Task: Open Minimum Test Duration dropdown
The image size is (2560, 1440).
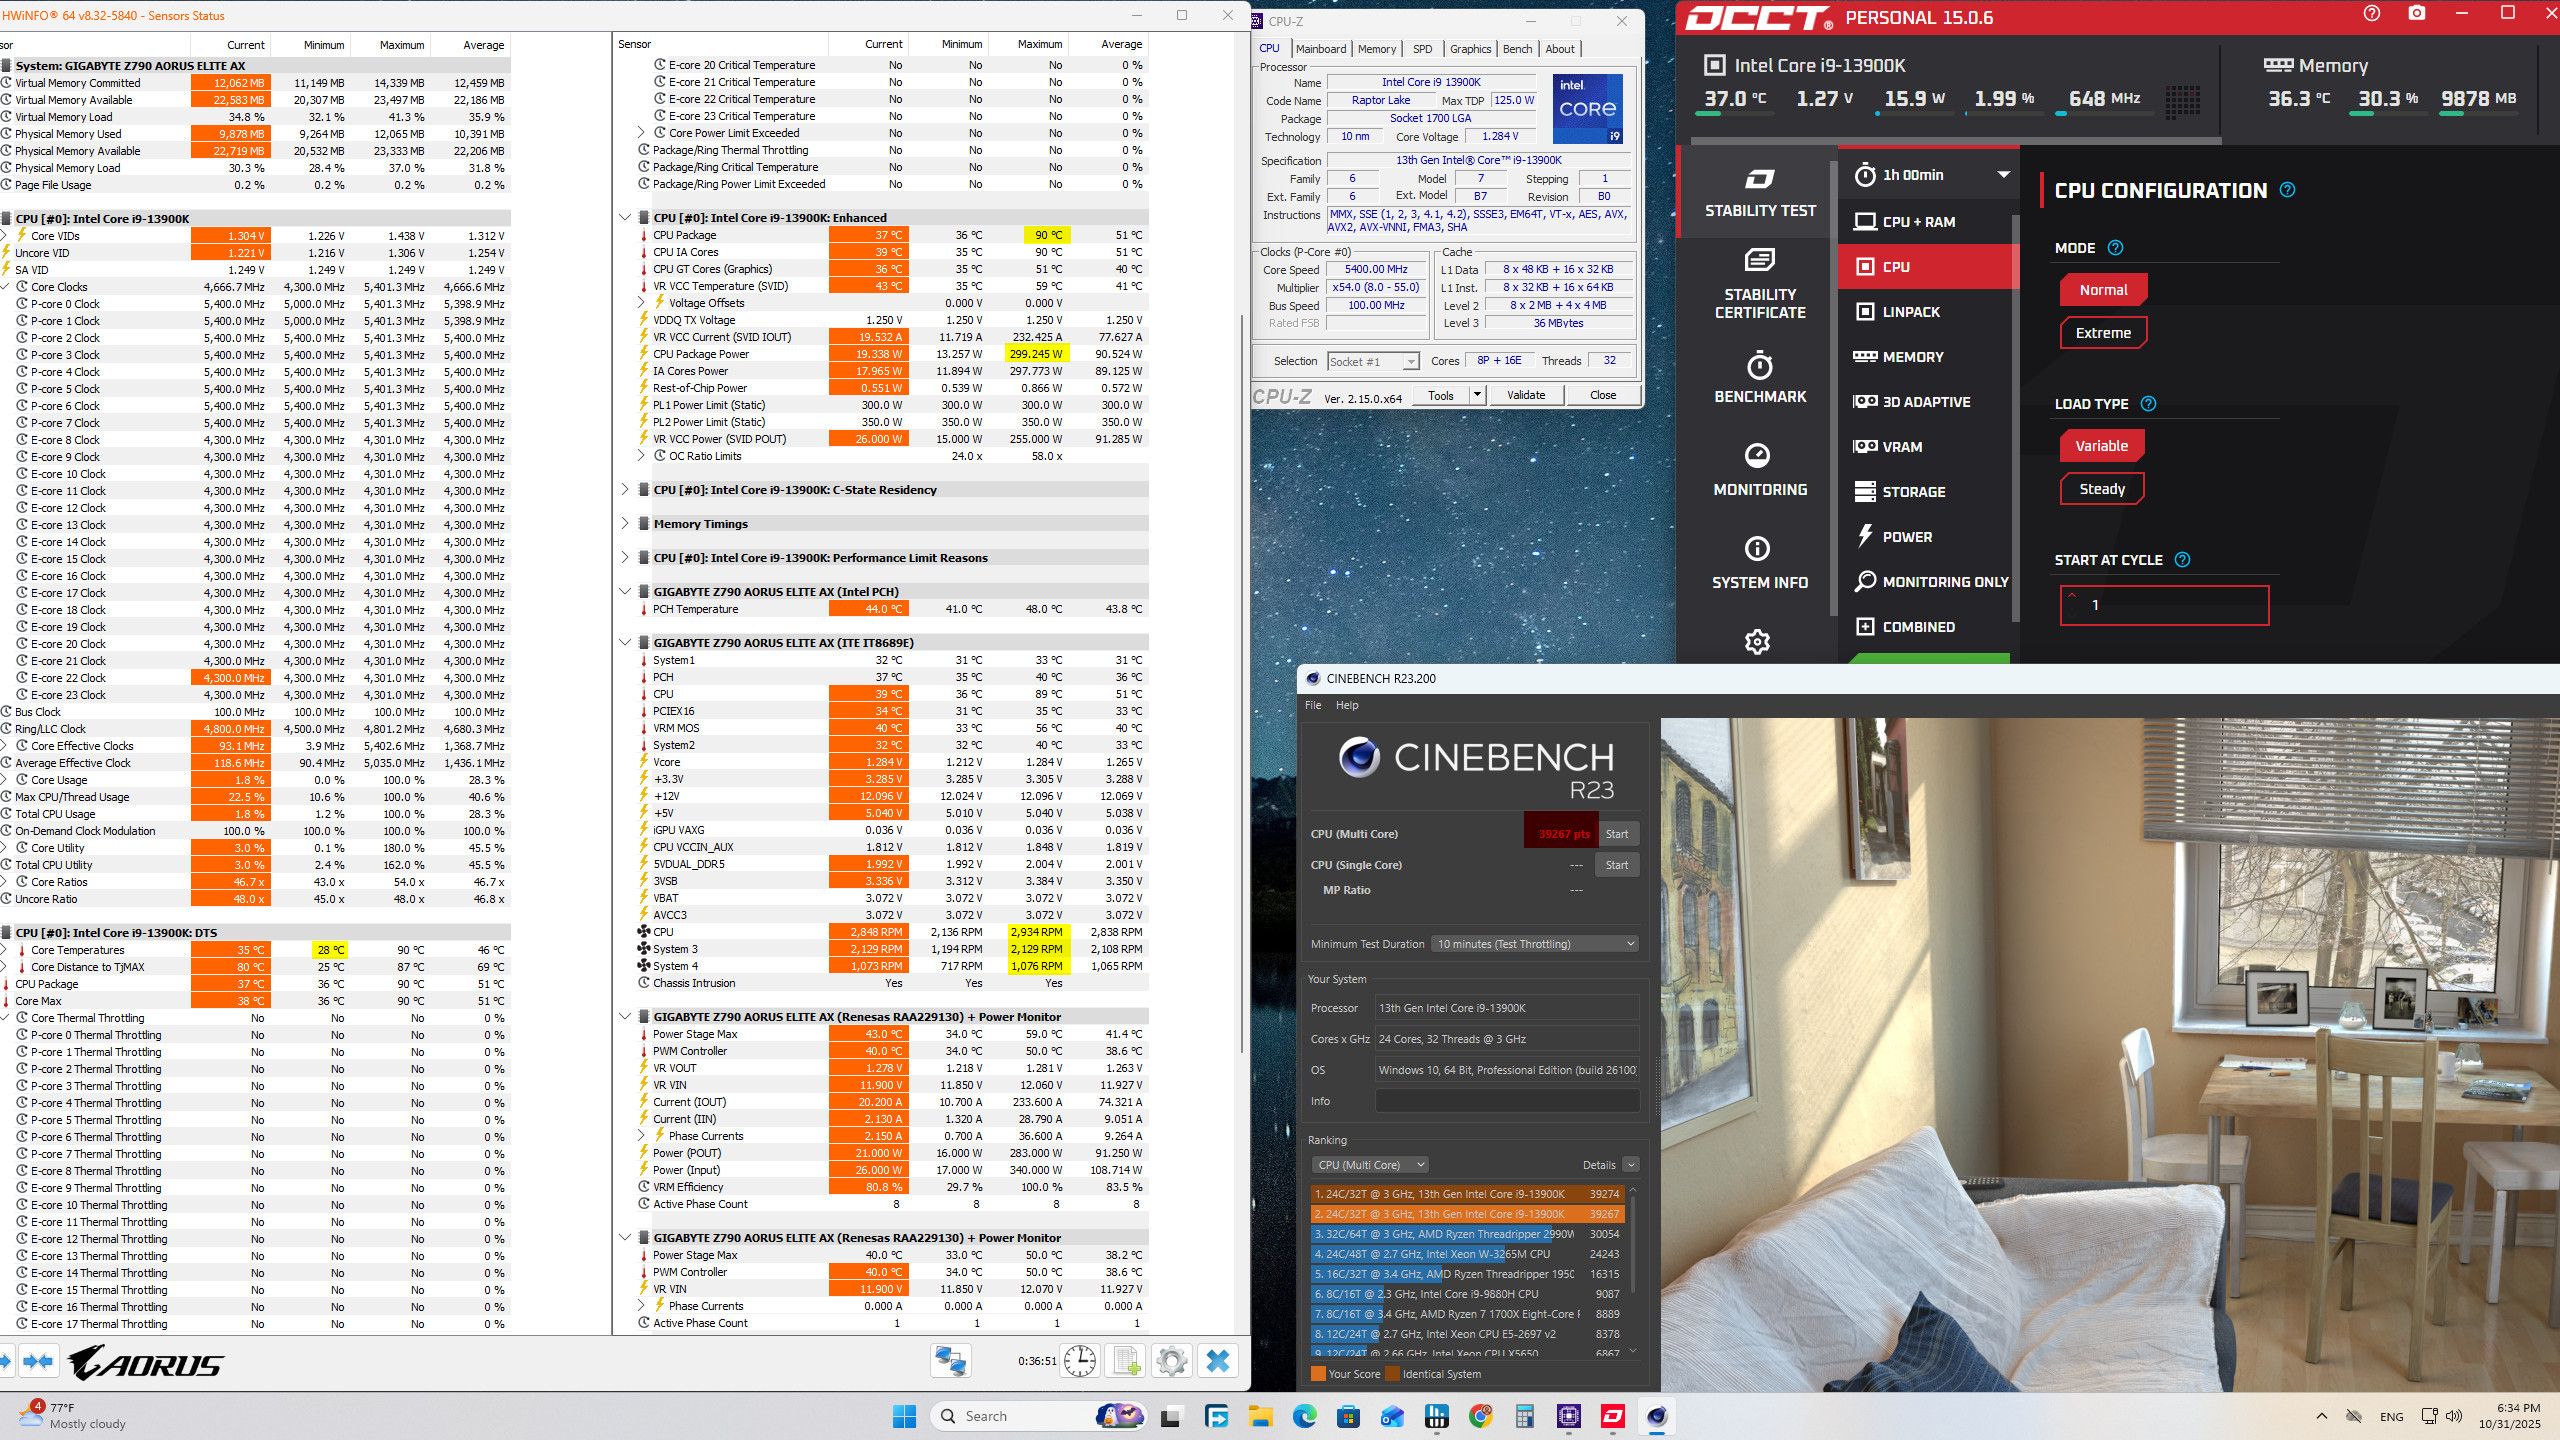Action: 1535,944
